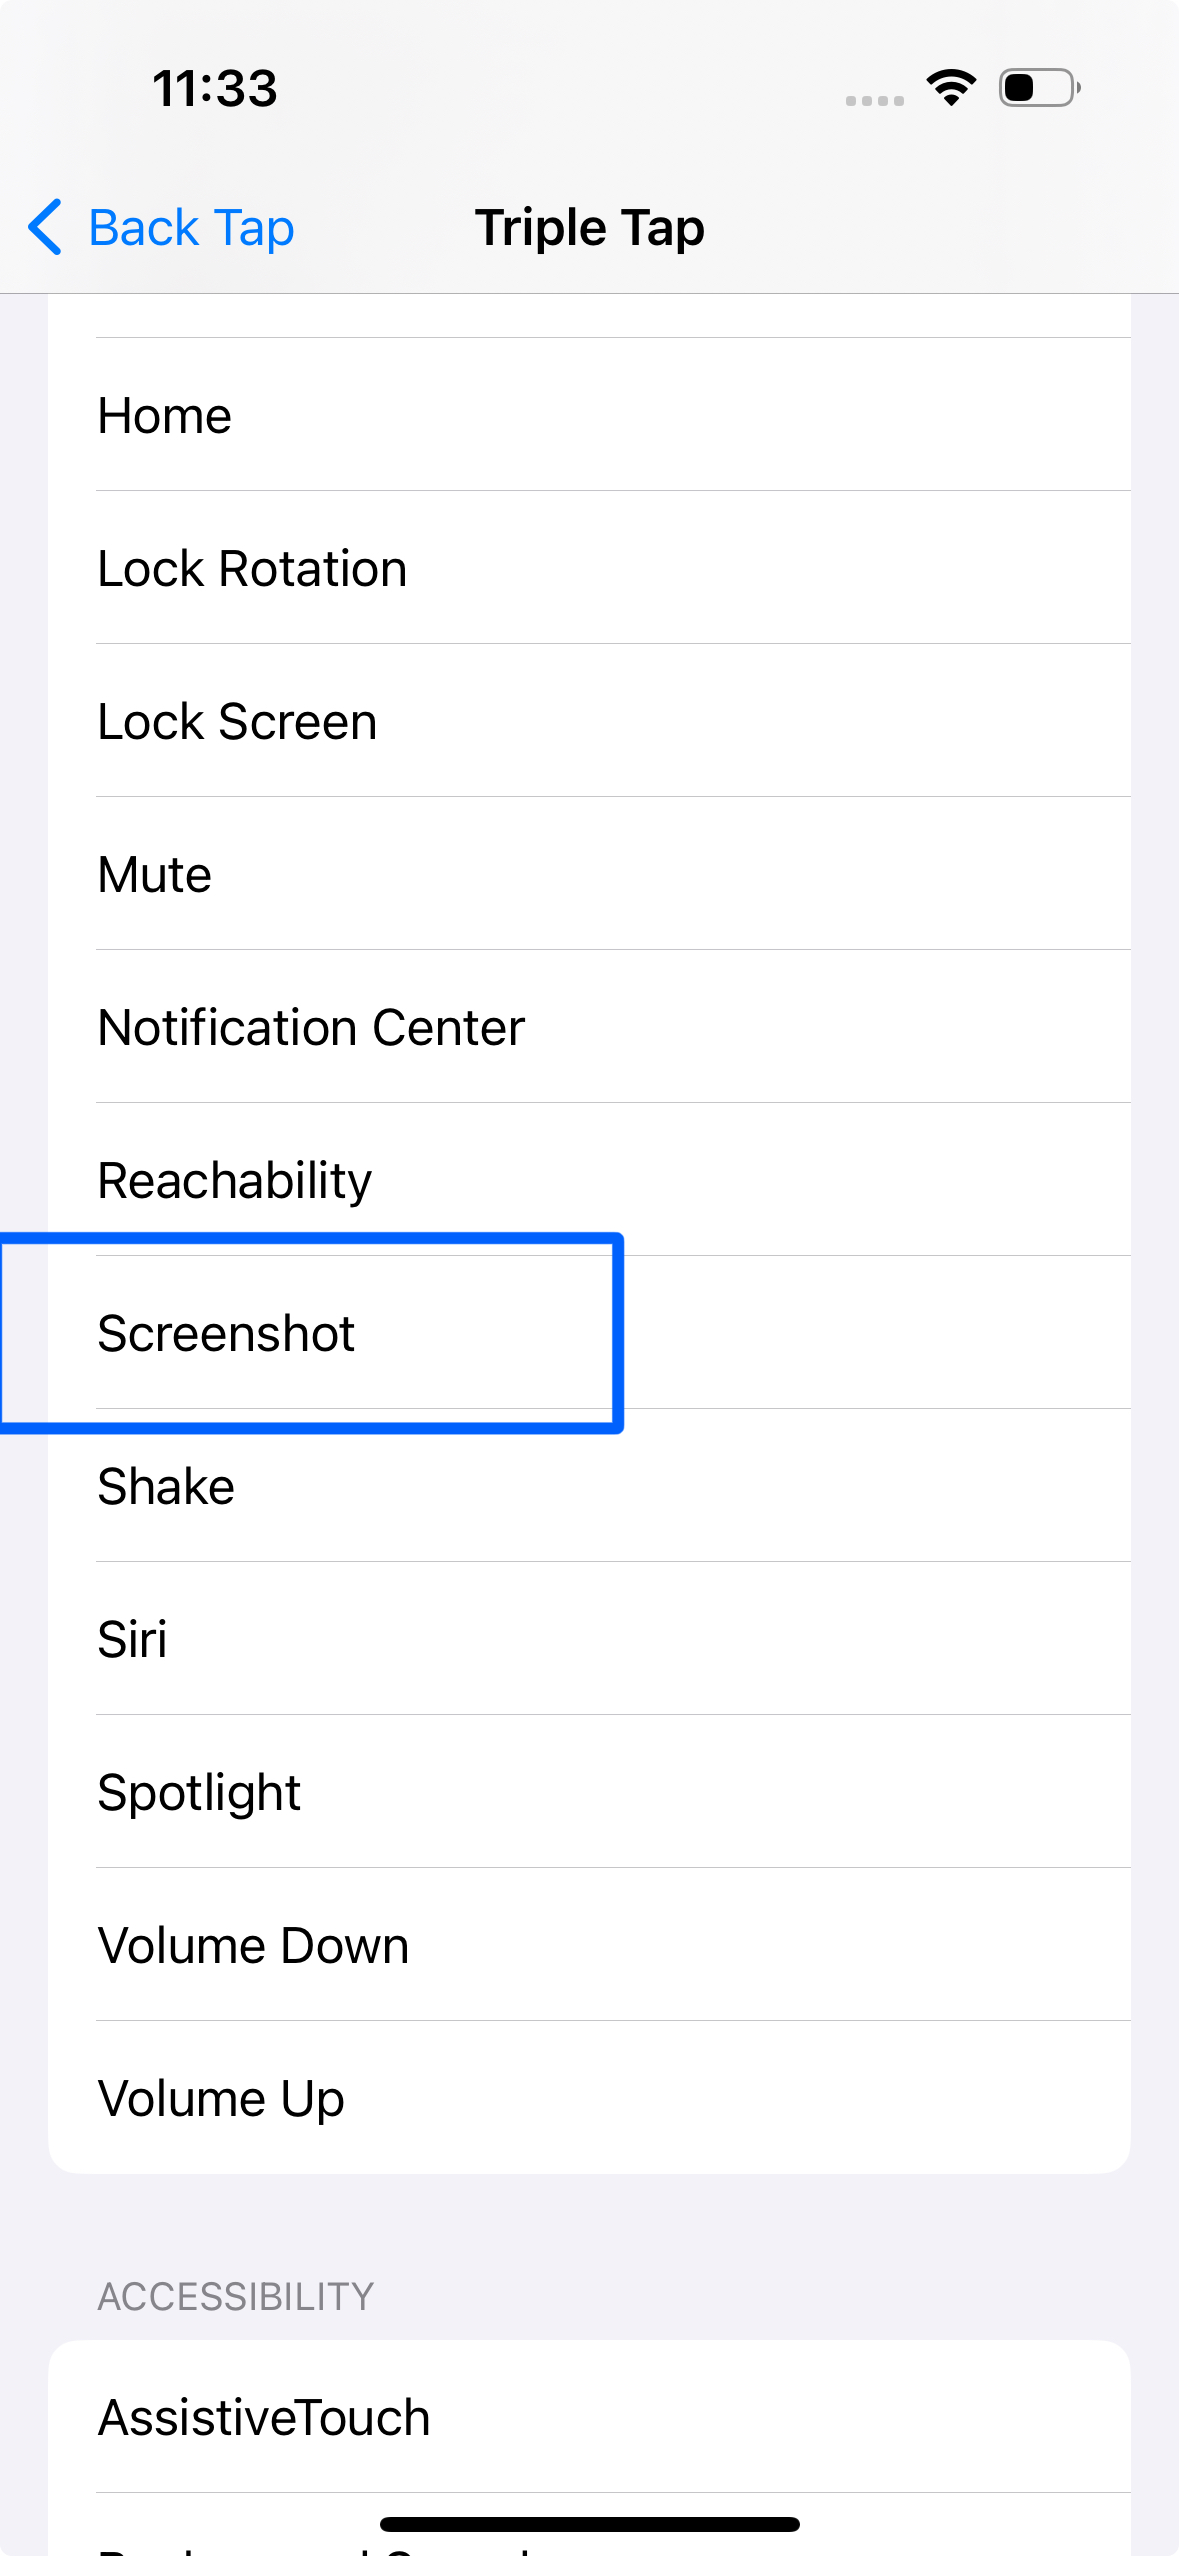Tap the back chevron arrow icon

tap(46, 227)
